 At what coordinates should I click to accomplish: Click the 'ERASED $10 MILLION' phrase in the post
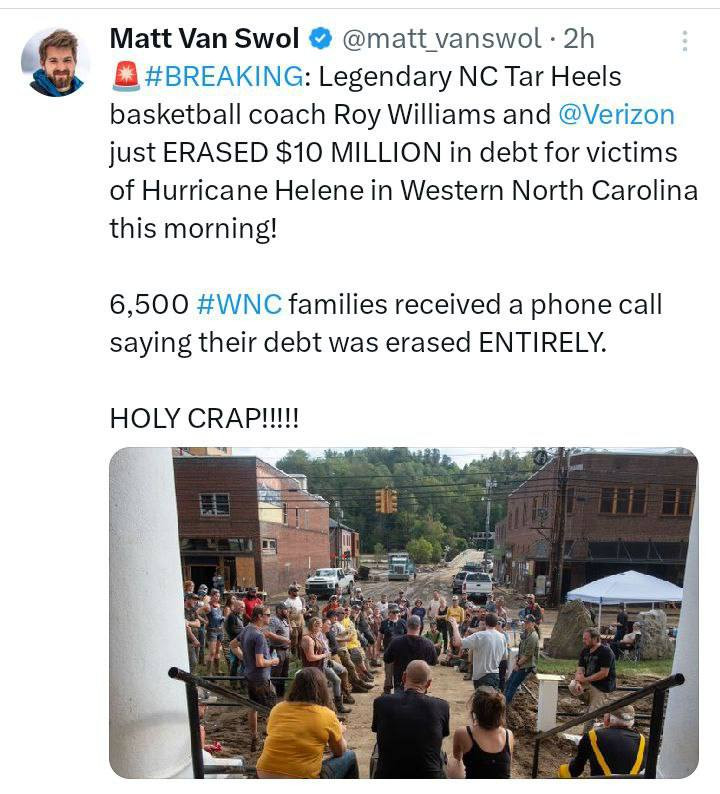[302, 152]
